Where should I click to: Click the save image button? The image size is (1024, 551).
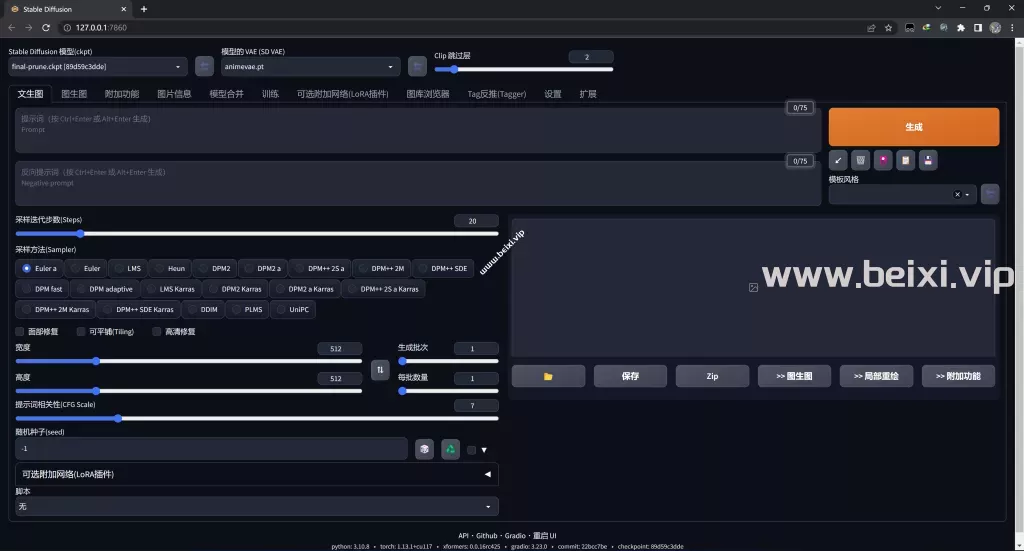point(630,376)
